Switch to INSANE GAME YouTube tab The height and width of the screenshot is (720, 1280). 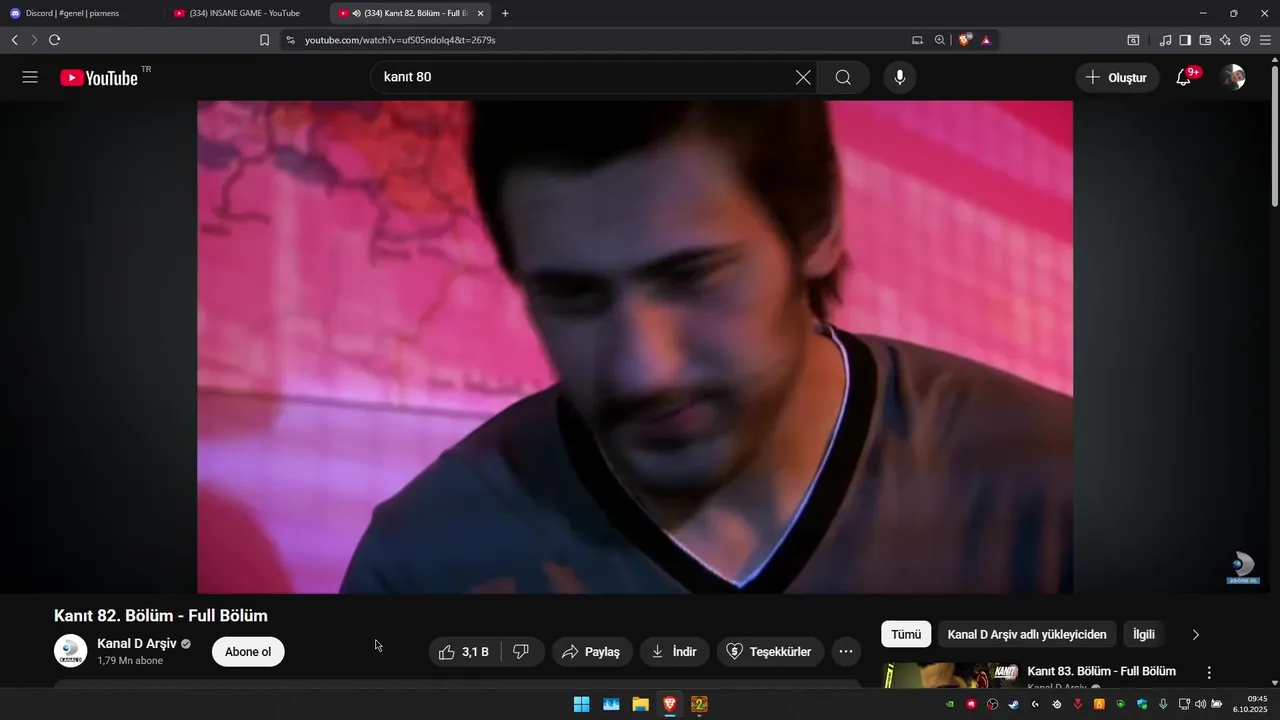pyautogui.click(x=245, y=13)
